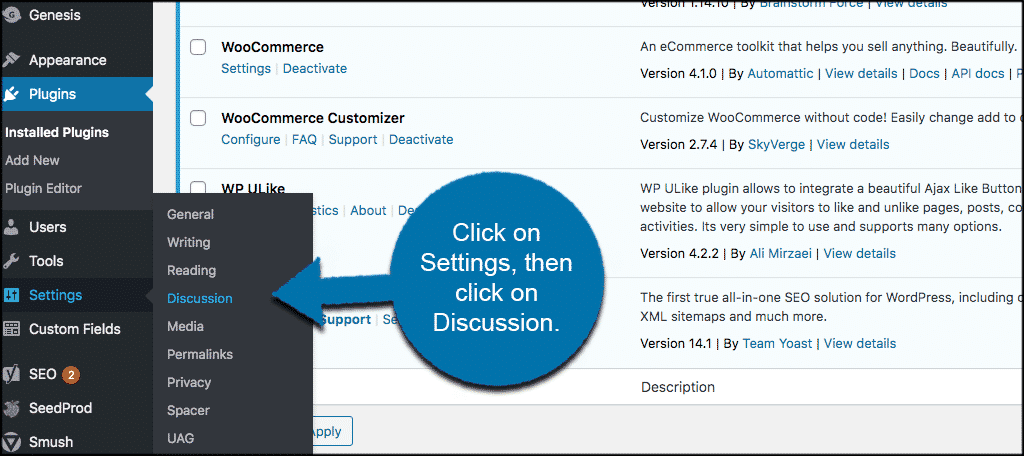1024x456 pixels.
Task: Select Discussion in Settings flyout
Action: point(200,299)
